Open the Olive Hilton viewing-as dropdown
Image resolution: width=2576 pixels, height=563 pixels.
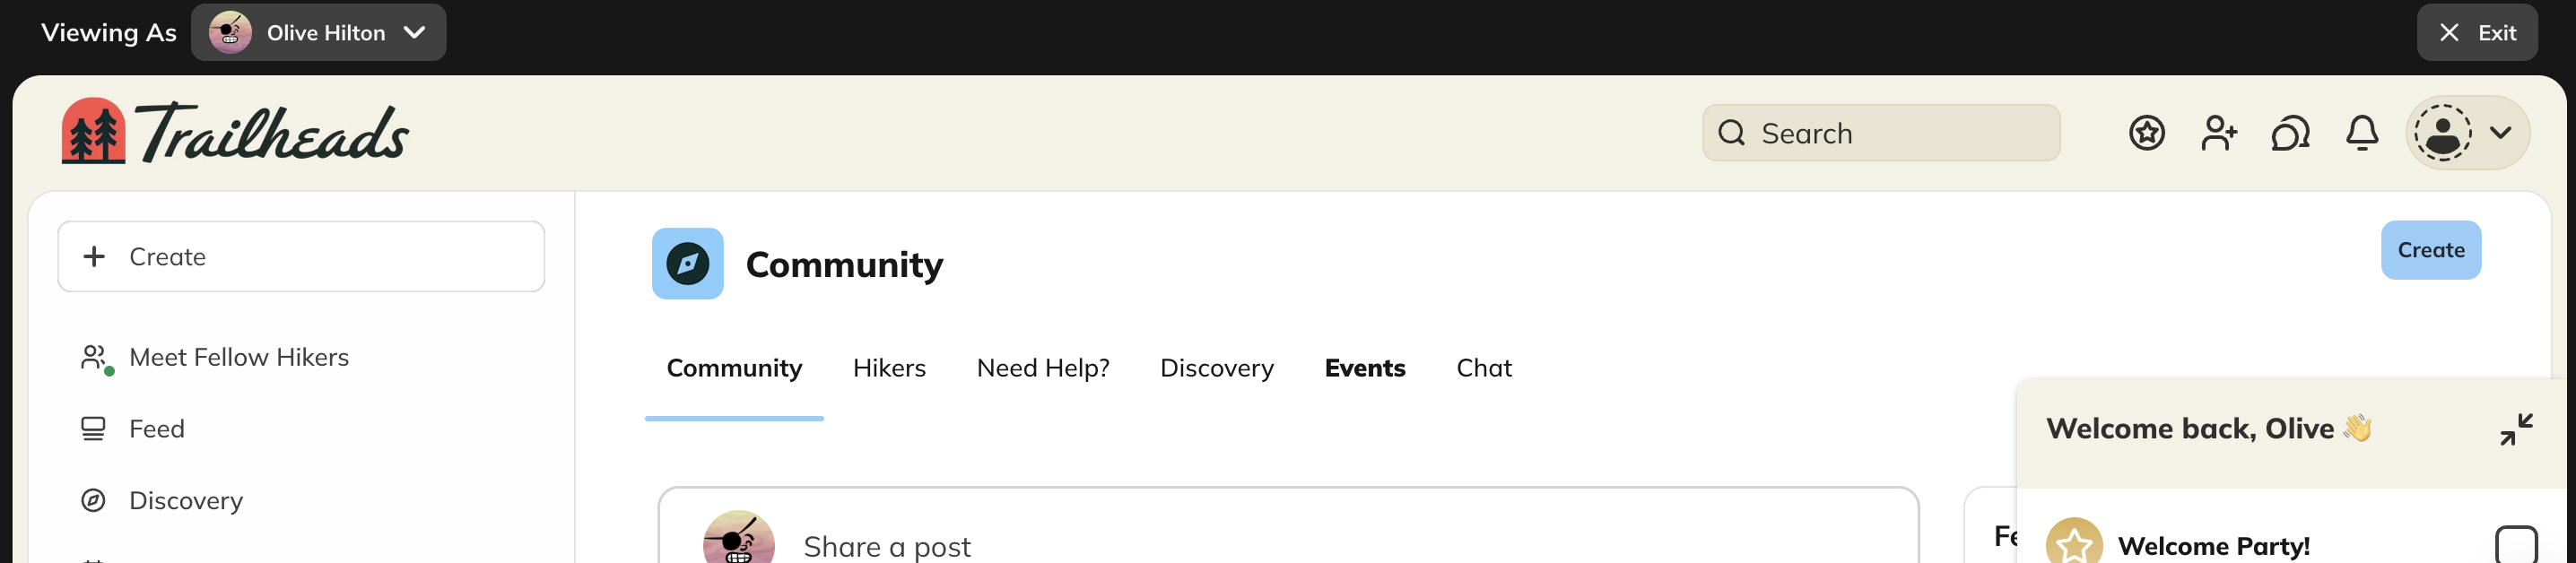click(318, 32)
